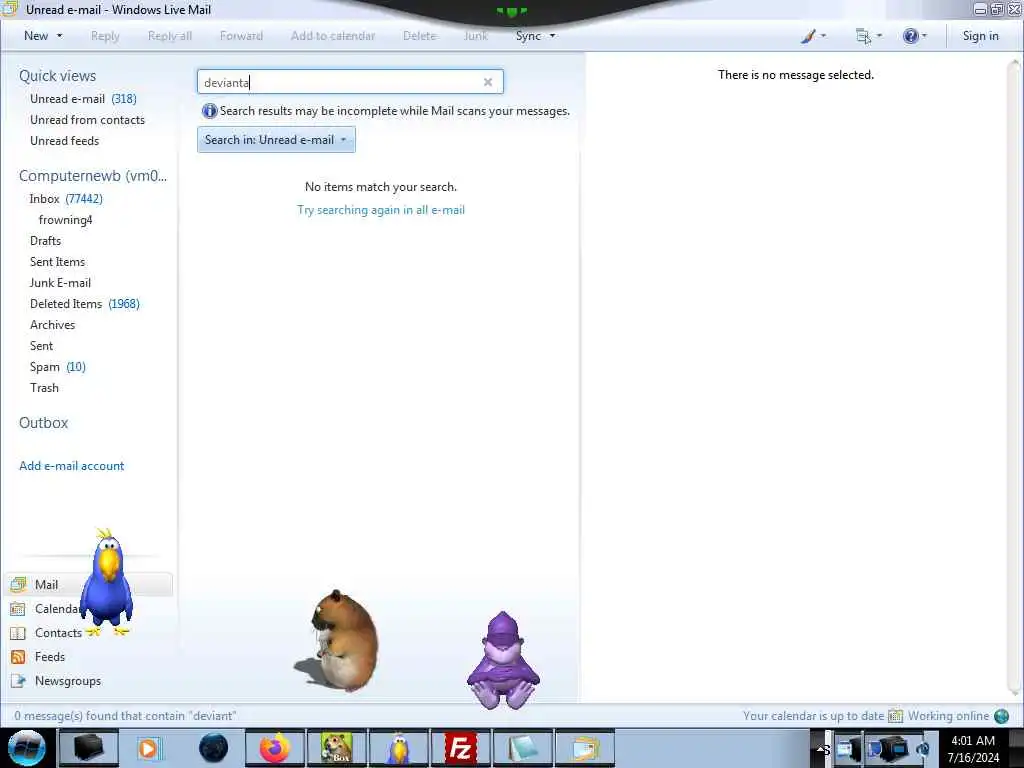This screenshot has height=768, width=1024.
Task: Open the Drafts folder
Action: (x=45, y=240)
